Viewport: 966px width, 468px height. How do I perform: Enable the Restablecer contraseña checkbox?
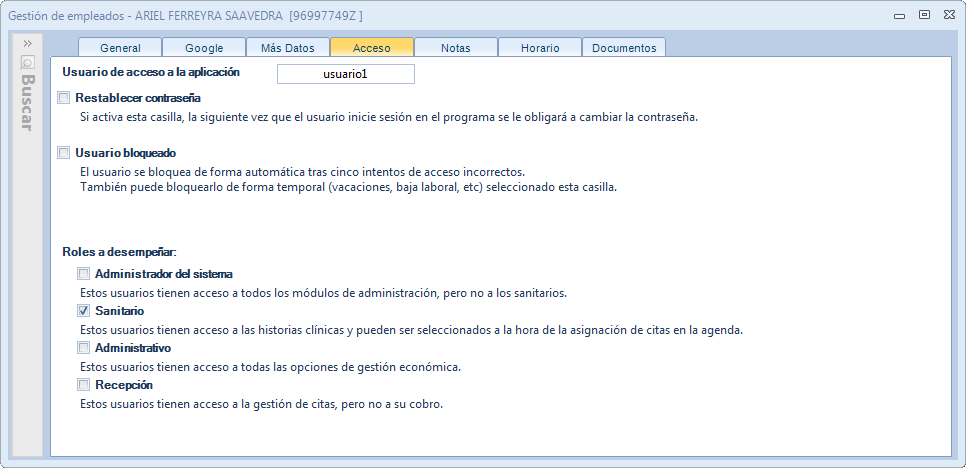pyautogui.click(x=64, y=98)
